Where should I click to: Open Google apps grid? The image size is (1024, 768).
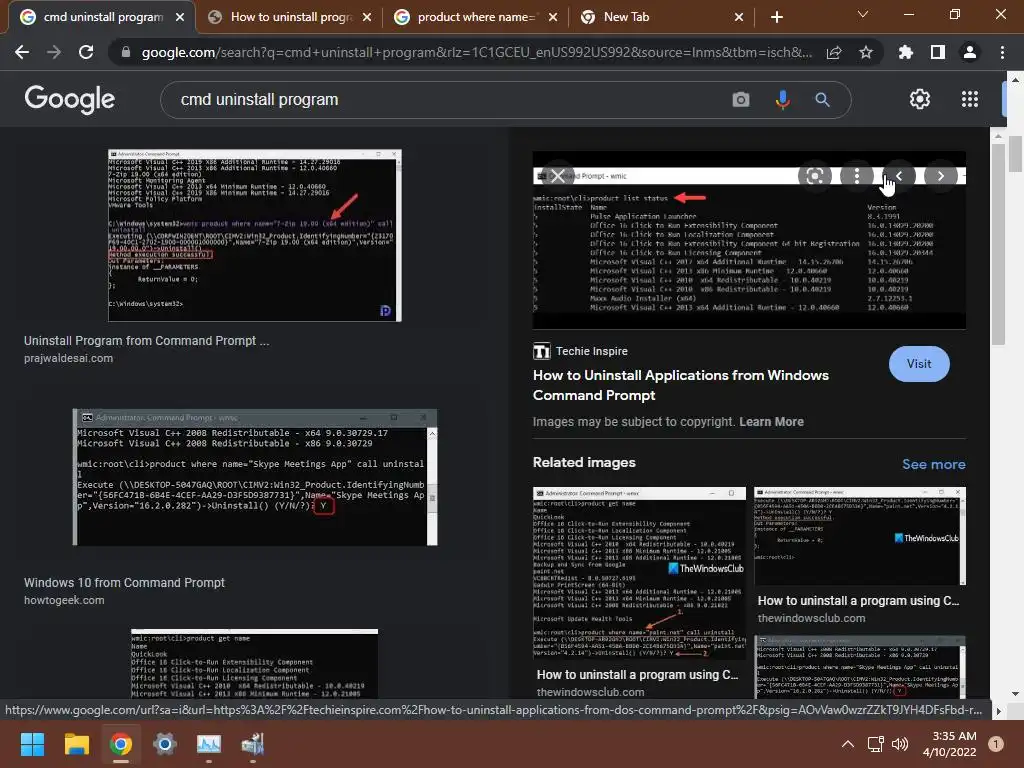point(970,99)
